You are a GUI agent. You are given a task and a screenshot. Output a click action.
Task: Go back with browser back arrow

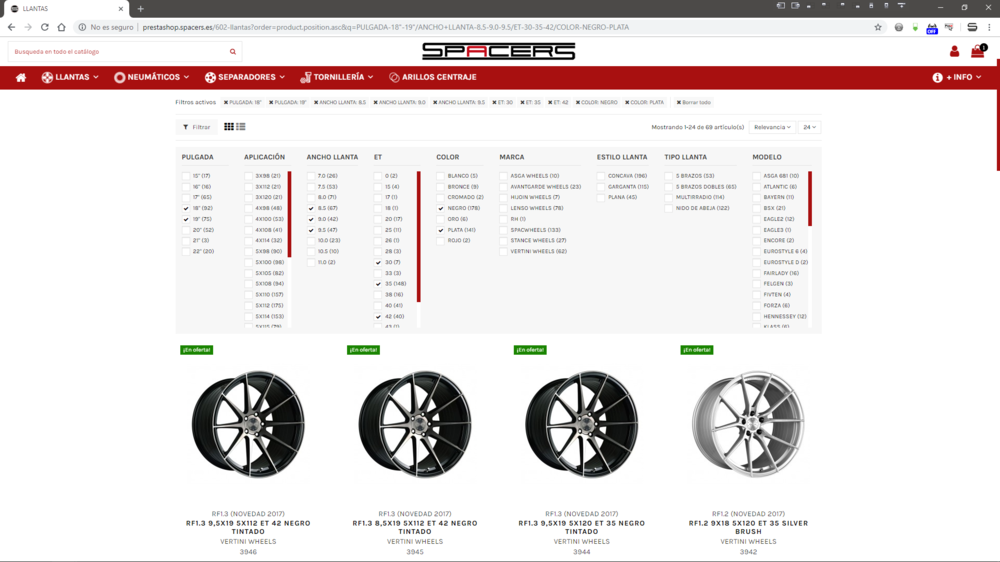coord(11,27)
